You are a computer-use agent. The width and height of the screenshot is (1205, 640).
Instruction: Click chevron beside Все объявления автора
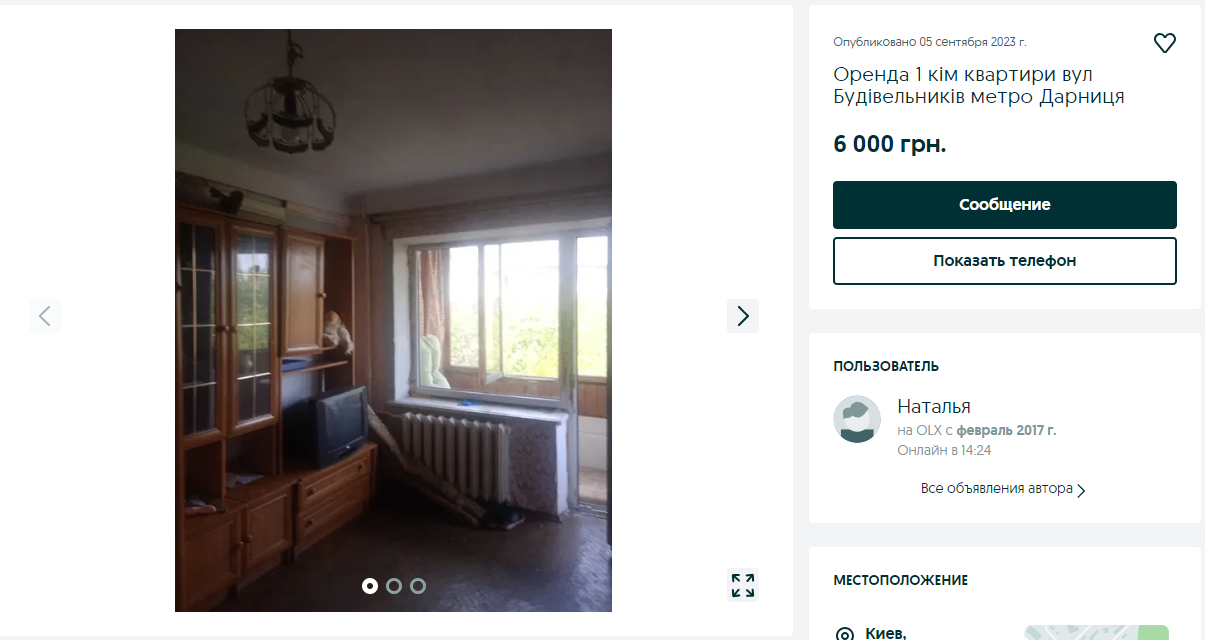1081,490
